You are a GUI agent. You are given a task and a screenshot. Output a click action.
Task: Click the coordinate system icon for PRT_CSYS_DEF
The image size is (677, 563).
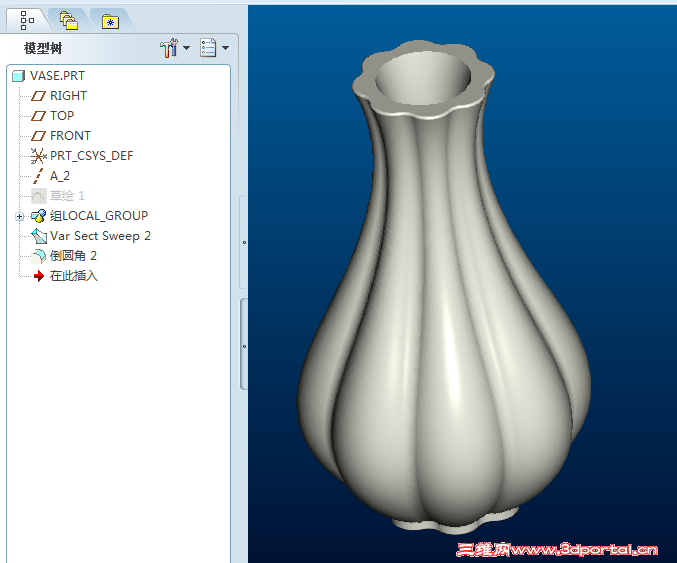[x=38, y=156]
